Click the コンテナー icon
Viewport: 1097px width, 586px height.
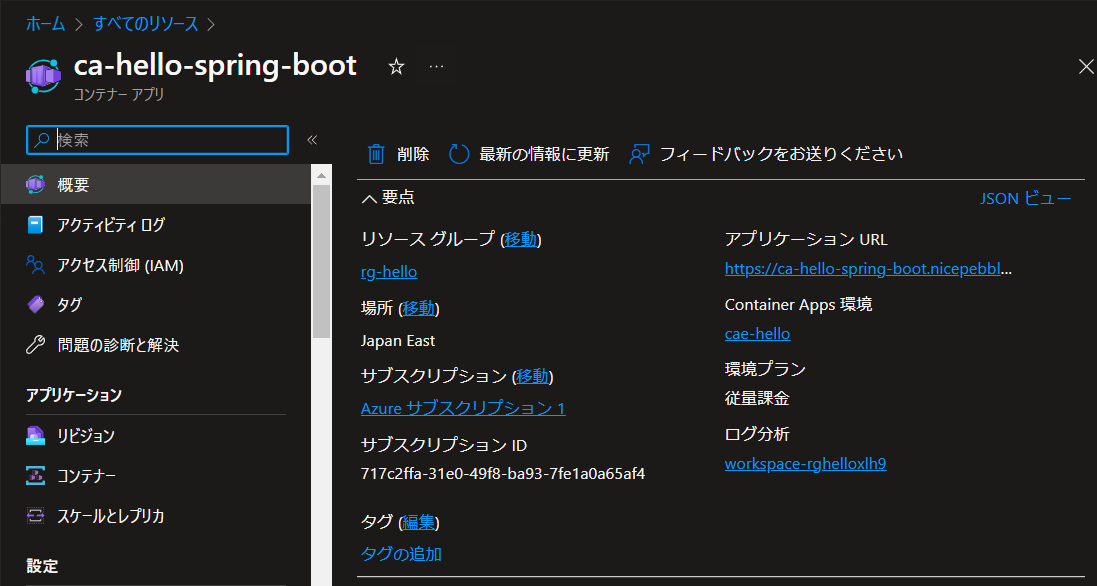click(x=36, y=476)
